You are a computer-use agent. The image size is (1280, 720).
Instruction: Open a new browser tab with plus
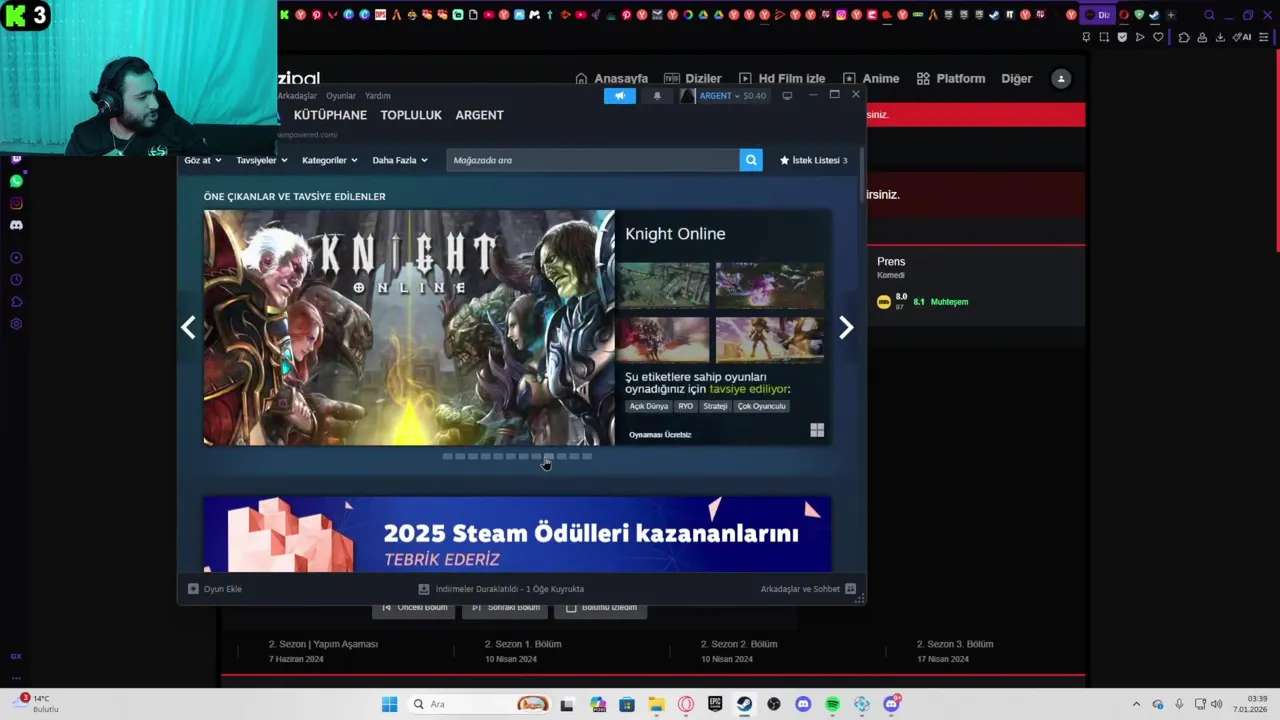point(1171,15)
